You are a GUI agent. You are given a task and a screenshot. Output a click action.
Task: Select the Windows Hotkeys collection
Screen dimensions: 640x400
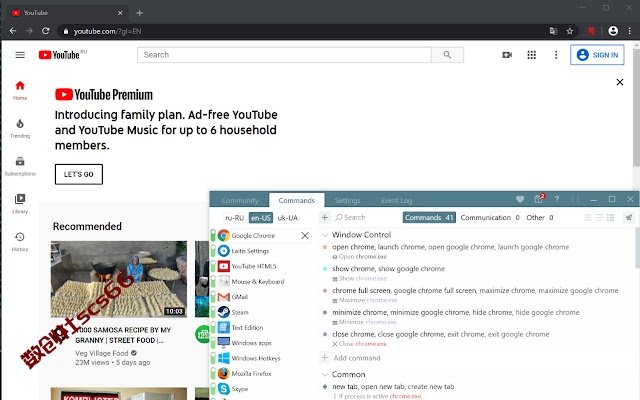coord(256,358)
